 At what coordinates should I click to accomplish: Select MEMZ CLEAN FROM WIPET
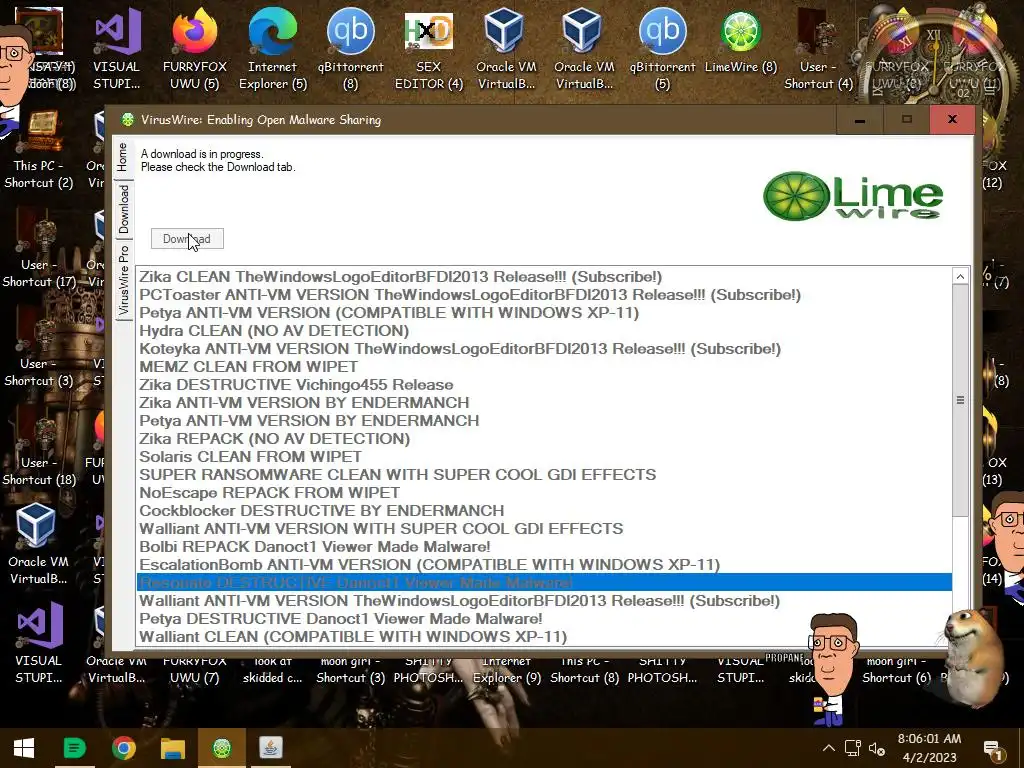tap(544, 367)
